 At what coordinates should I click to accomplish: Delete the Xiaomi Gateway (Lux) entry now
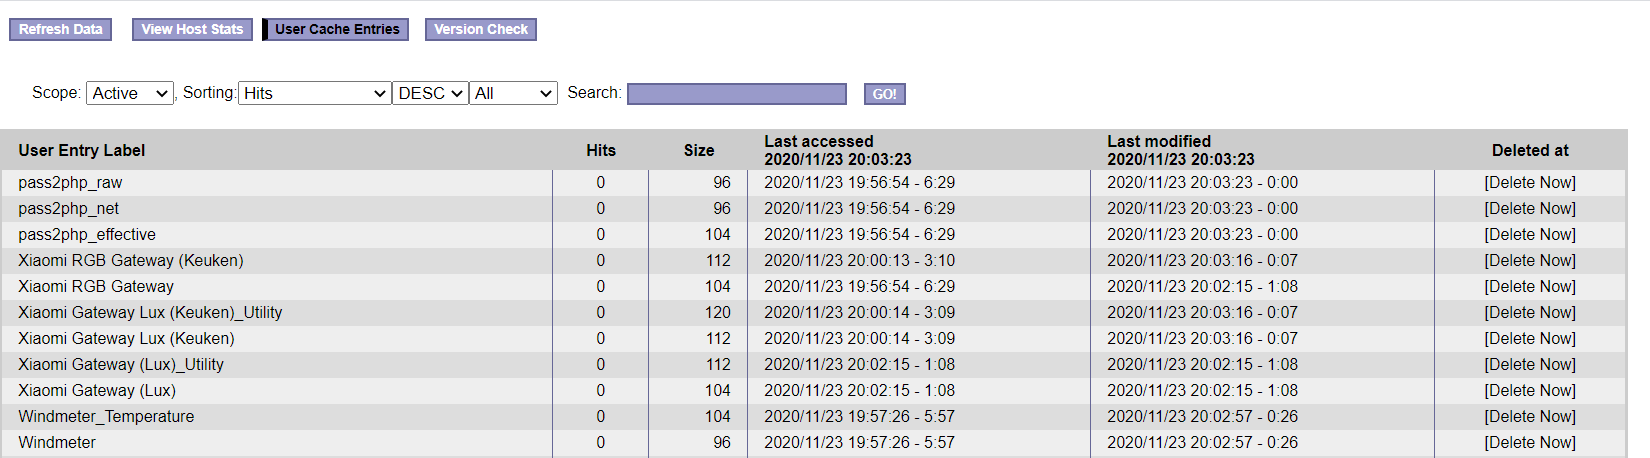[1529, 390]
